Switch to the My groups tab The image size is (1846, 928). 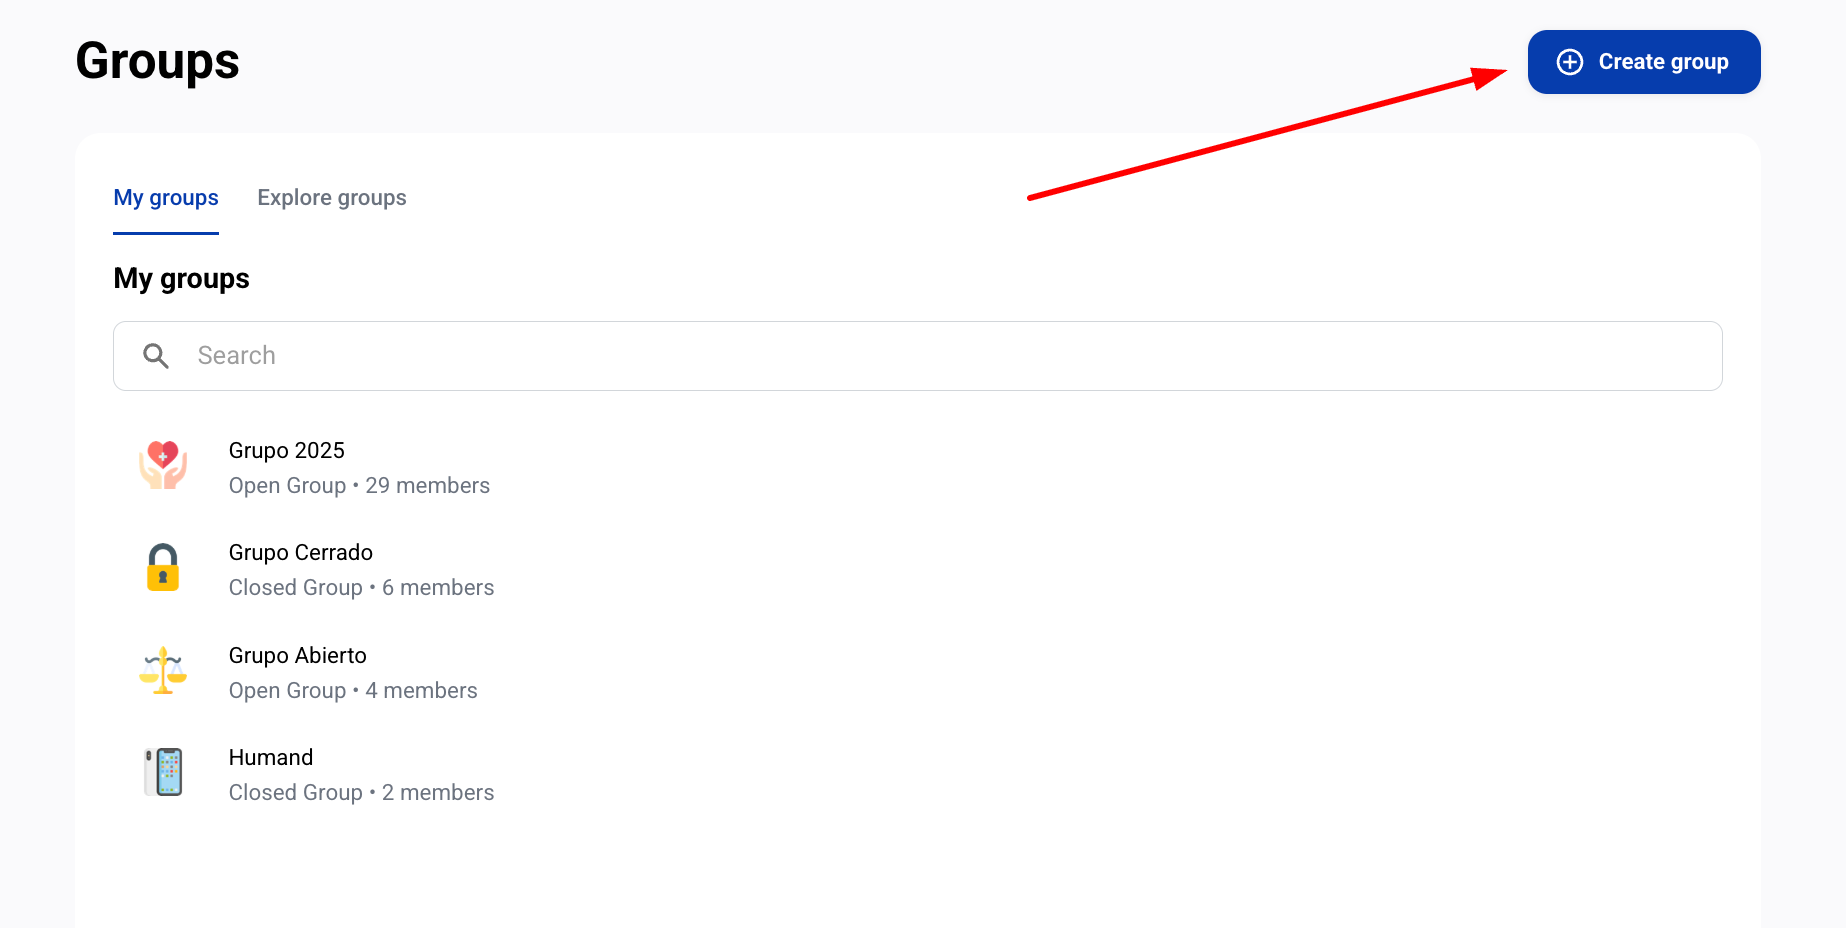[166, 198]
